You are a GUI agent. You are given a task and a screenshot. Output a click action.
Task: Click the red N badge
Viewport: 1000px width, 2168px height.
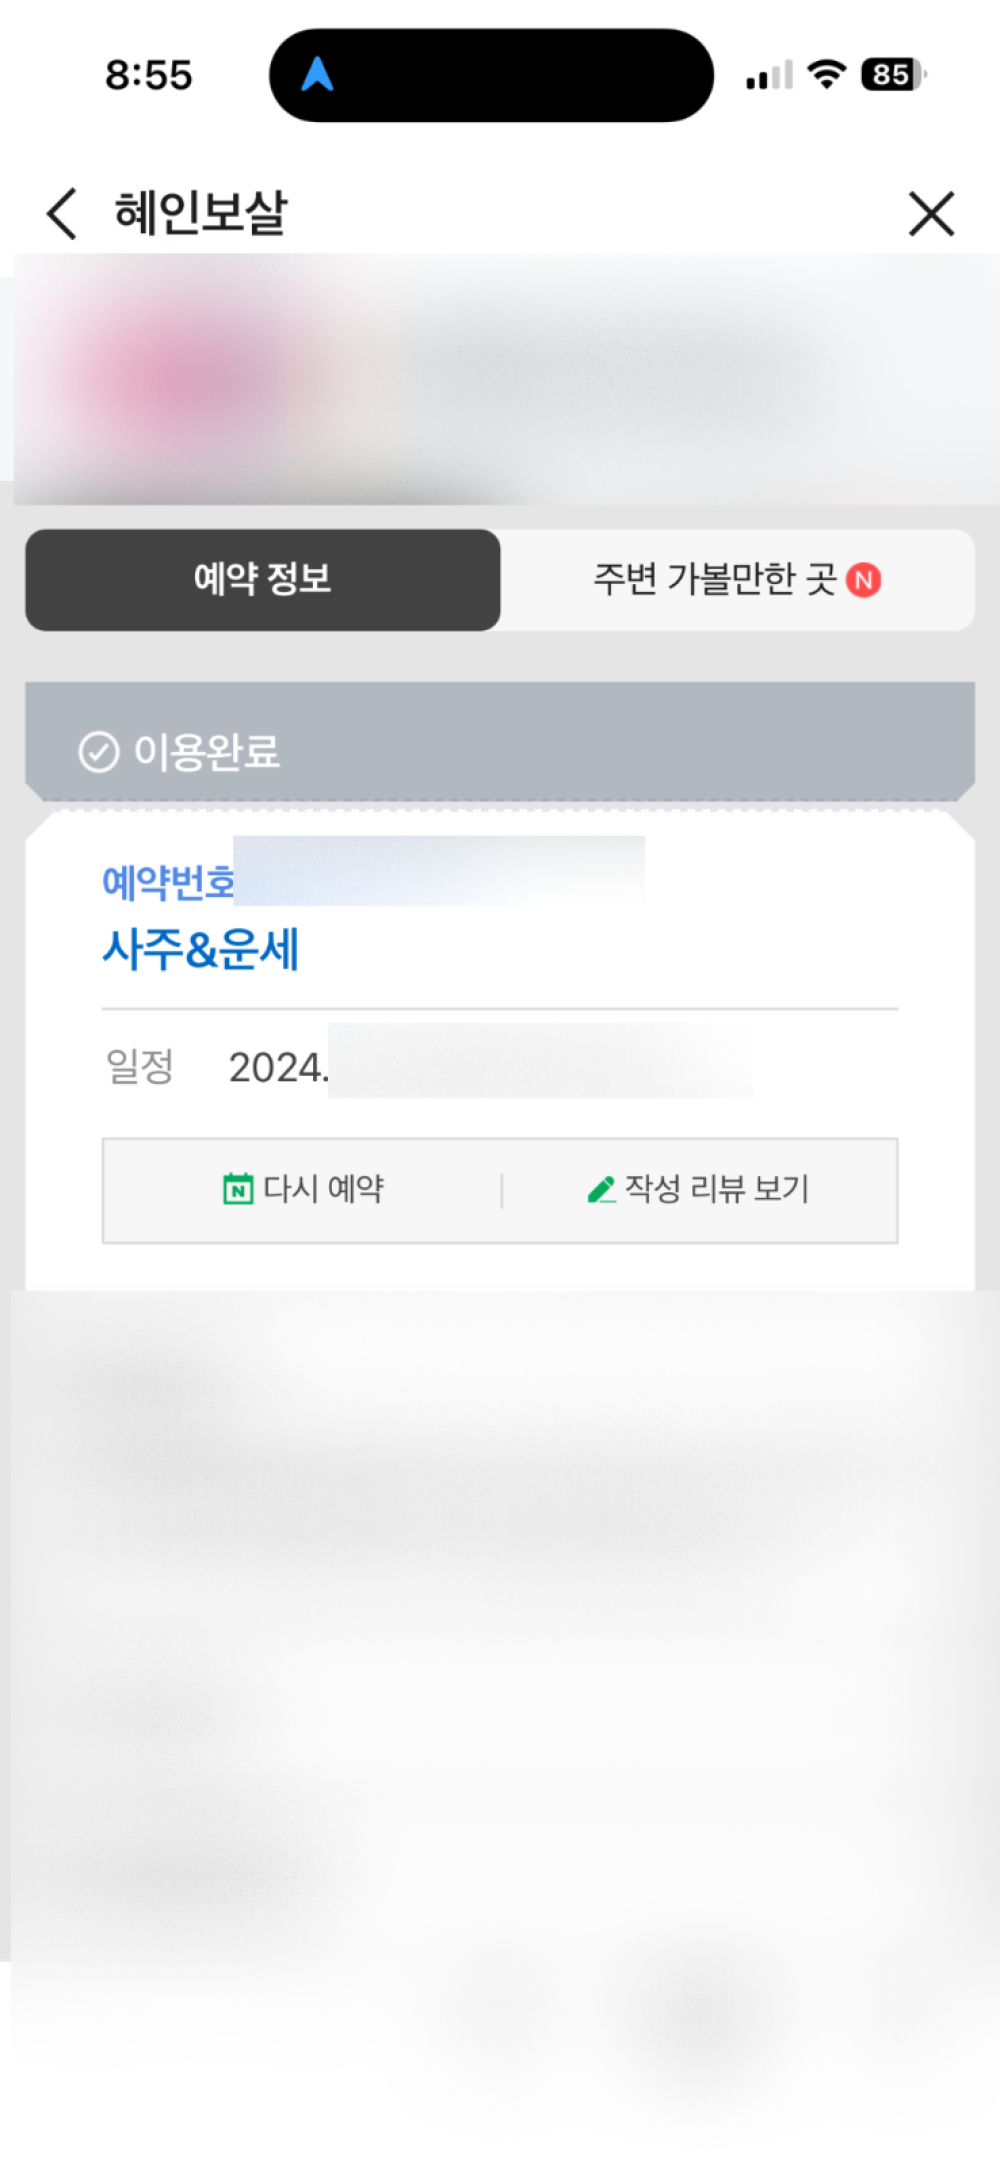coord(864,580)
